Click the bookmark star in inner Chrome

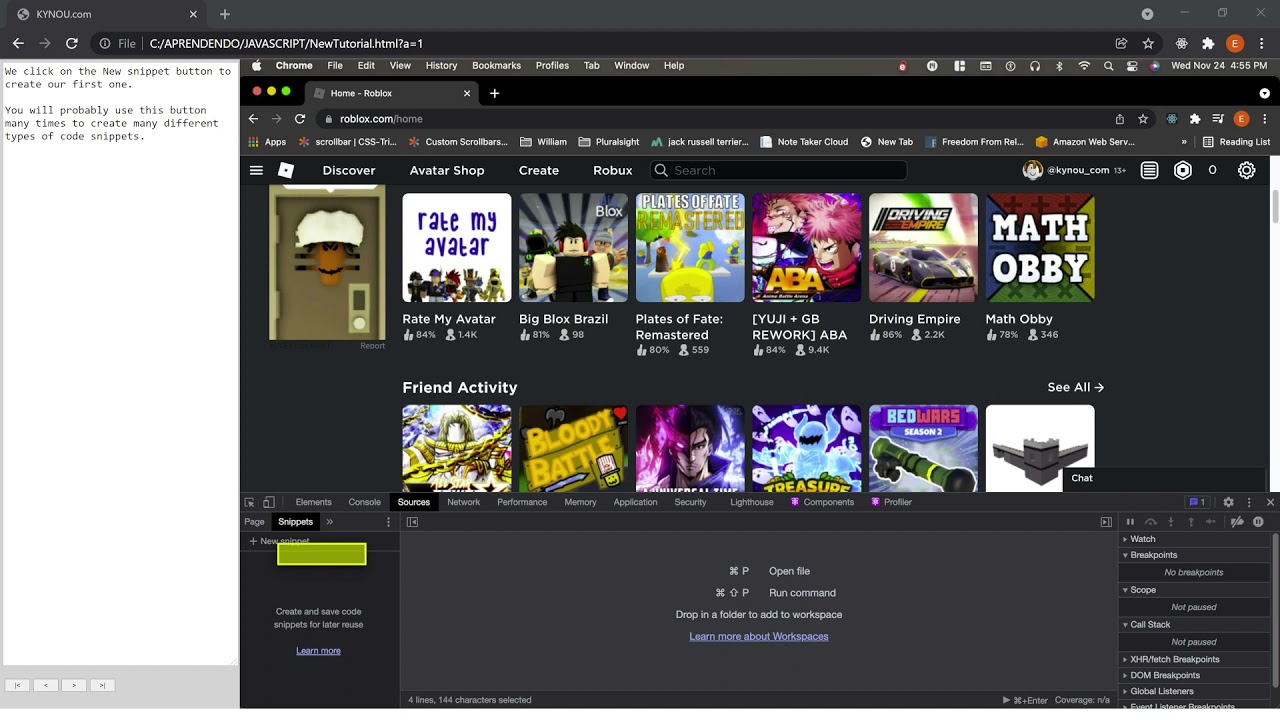click(x=1143, y=118)
